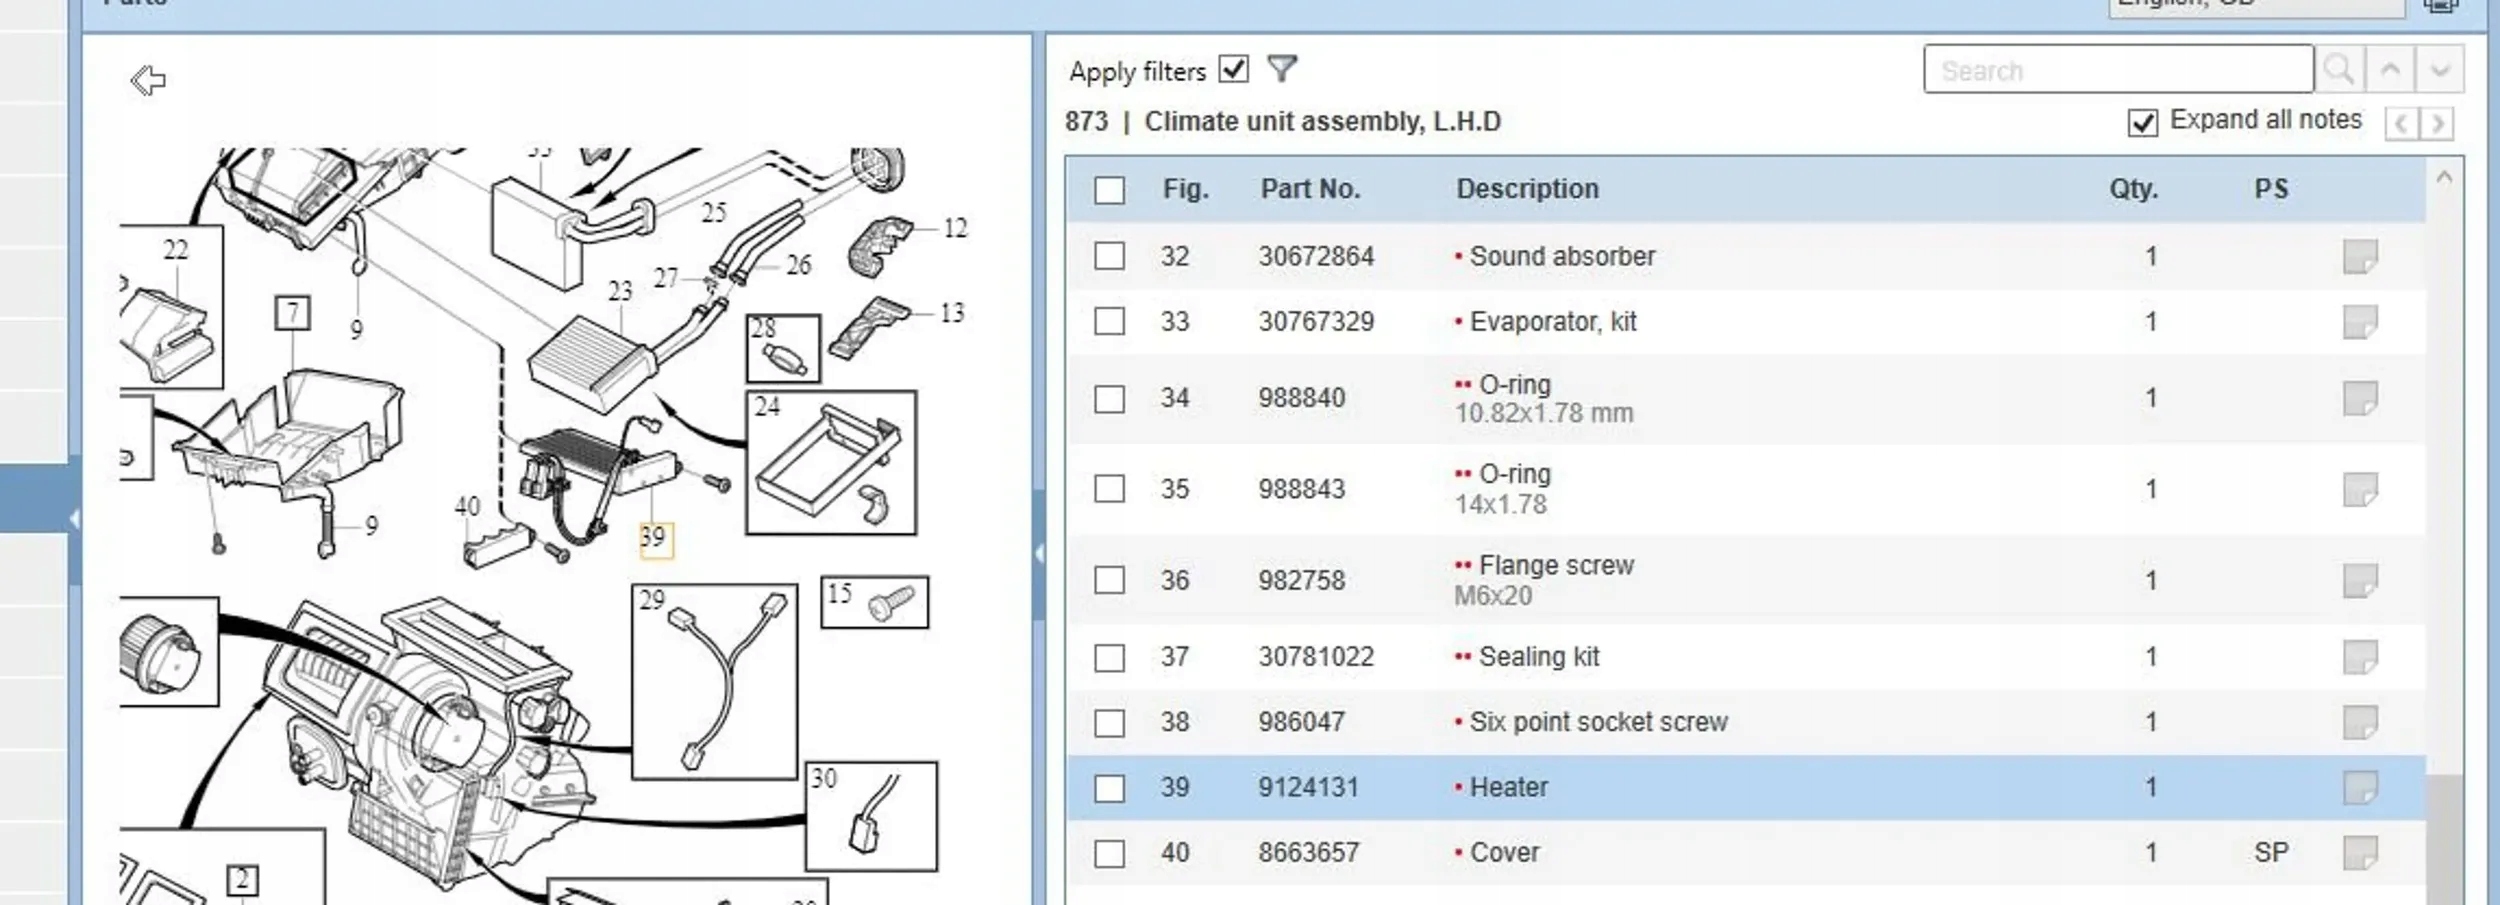Tick checkbox for Cover row
Image resolution: width=2500 pixels, height=905 pixels.
pos(1109,854)
